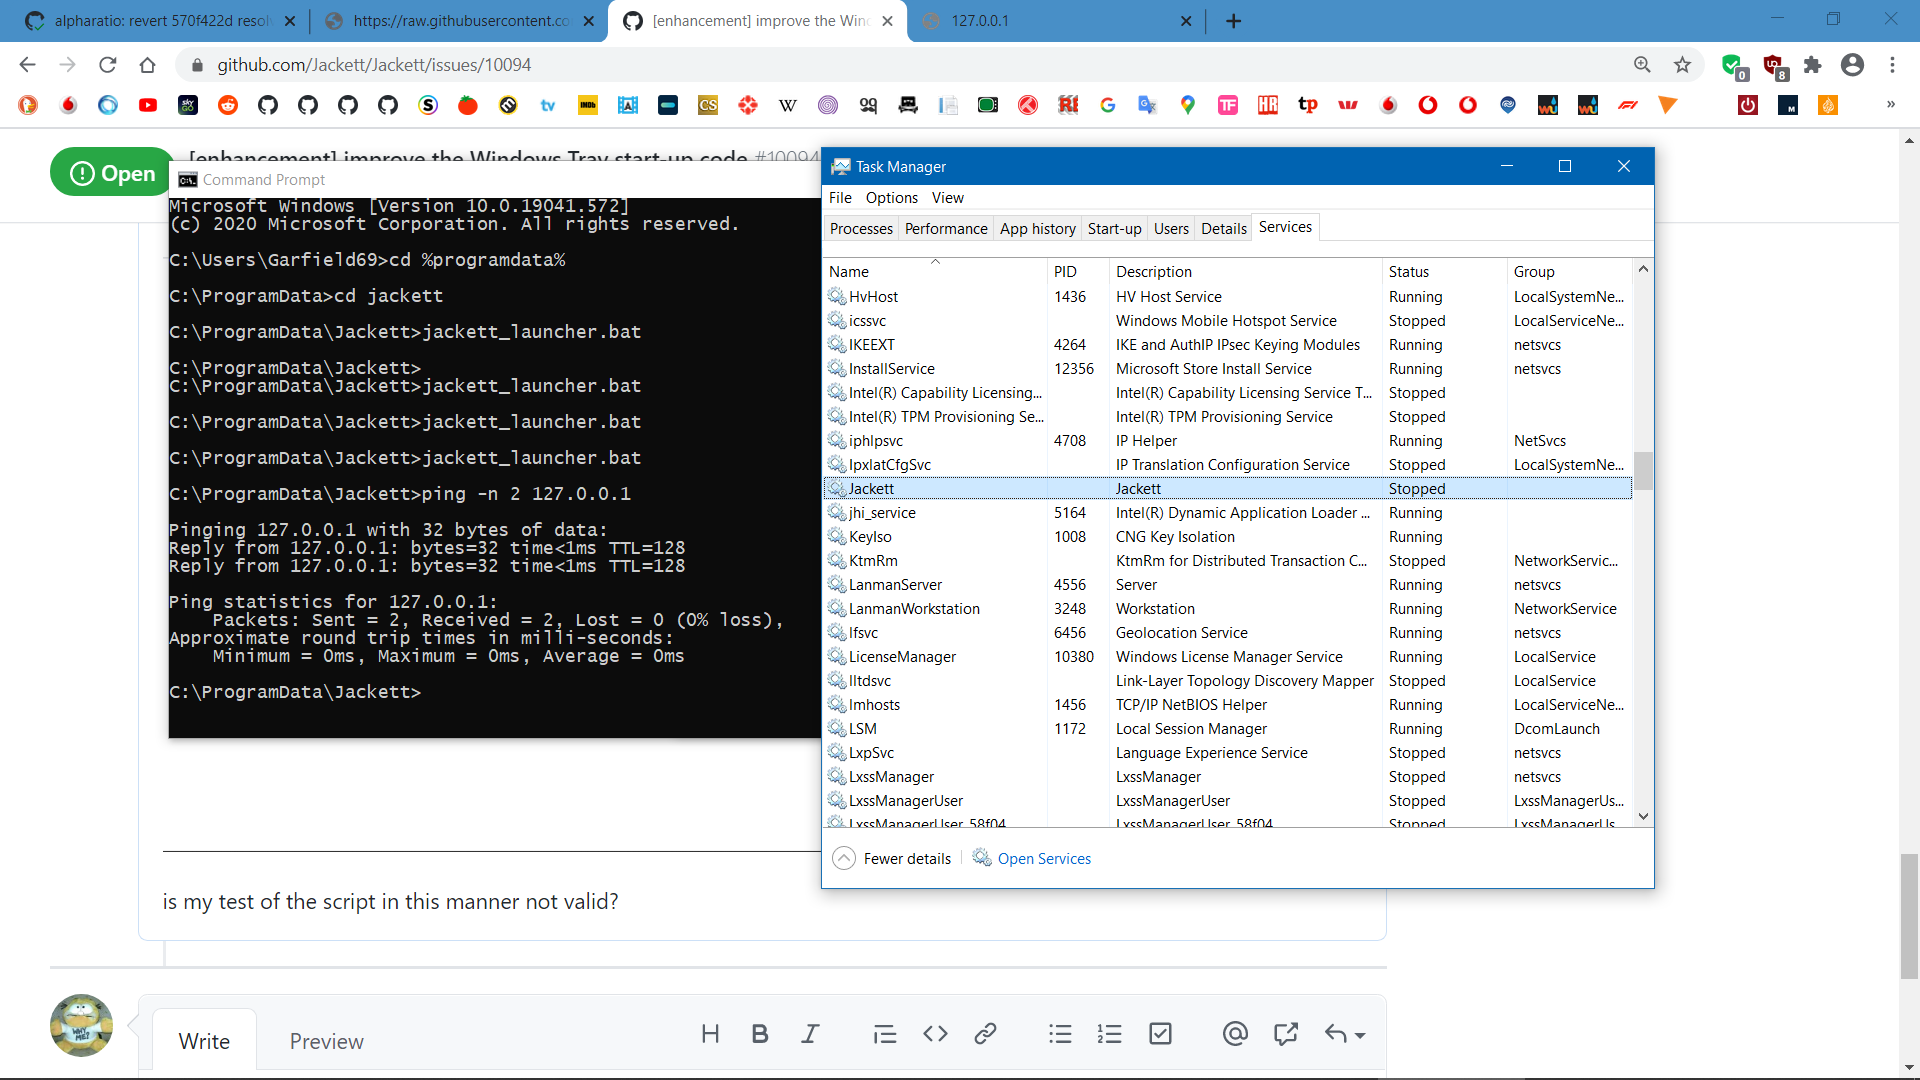Viewport: 1920px width, 1080px height.
Task: Click the Open Services link
Action: 1043,858
